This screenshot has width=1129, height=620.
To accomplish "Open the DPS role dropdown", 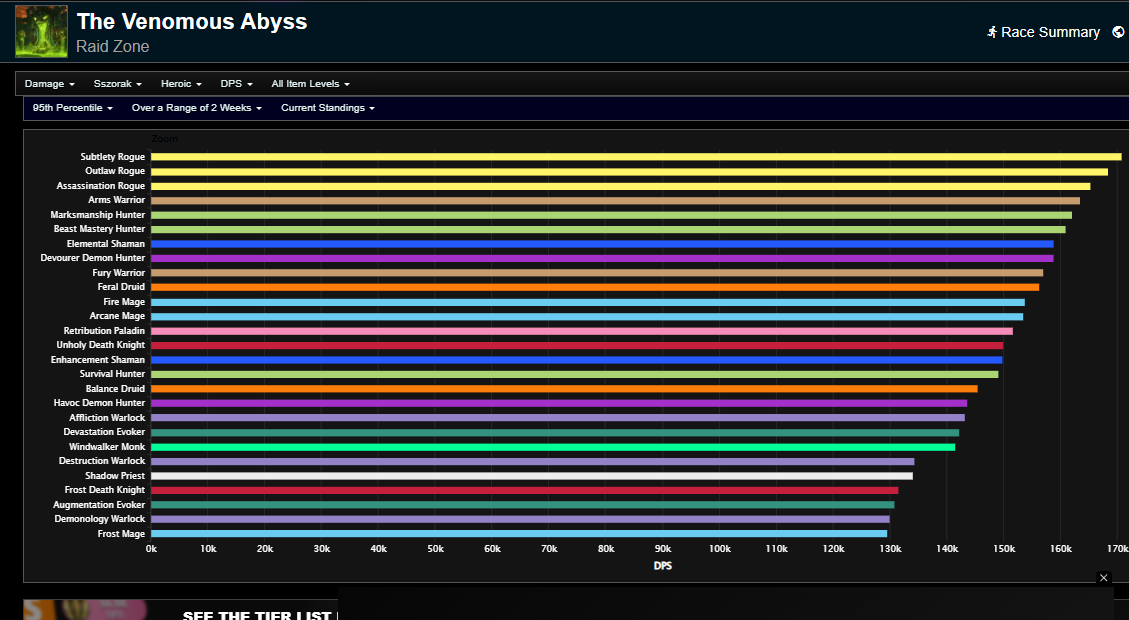I will coord(236,84).
